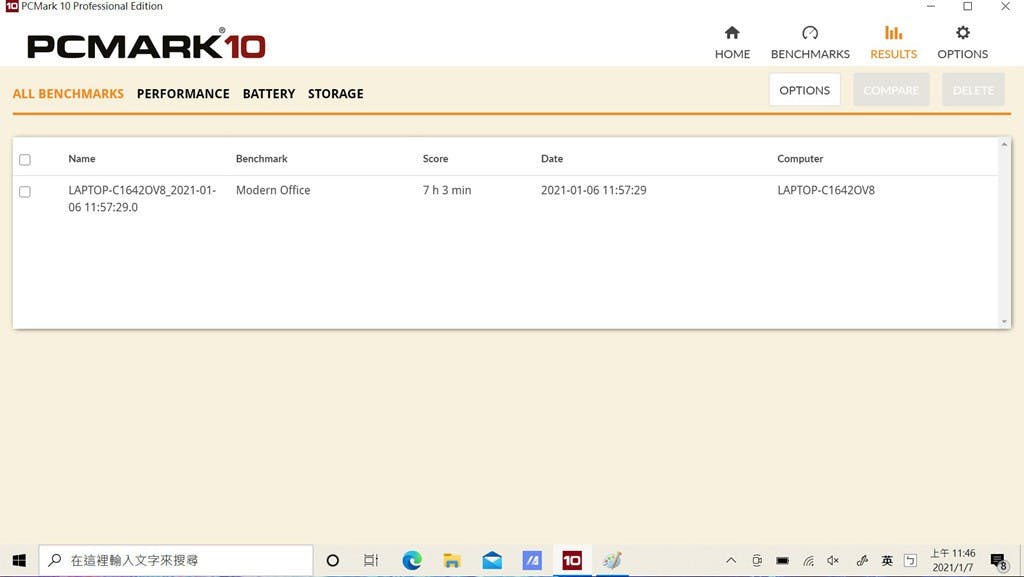Image resolution: width=1024 pixels, height=577 pixels.
Task: Open Wi-Fi network settings in tray
Action: (808, 560)
